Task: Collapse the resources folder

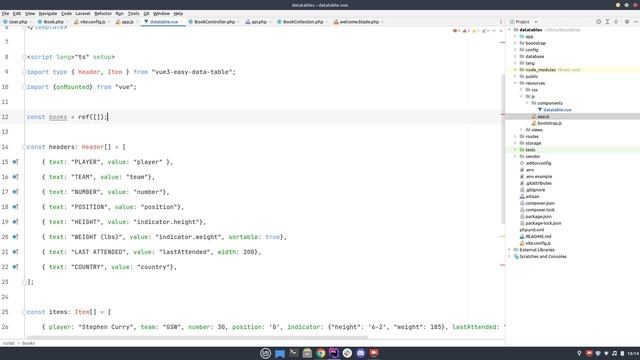Action: [516, 83]
